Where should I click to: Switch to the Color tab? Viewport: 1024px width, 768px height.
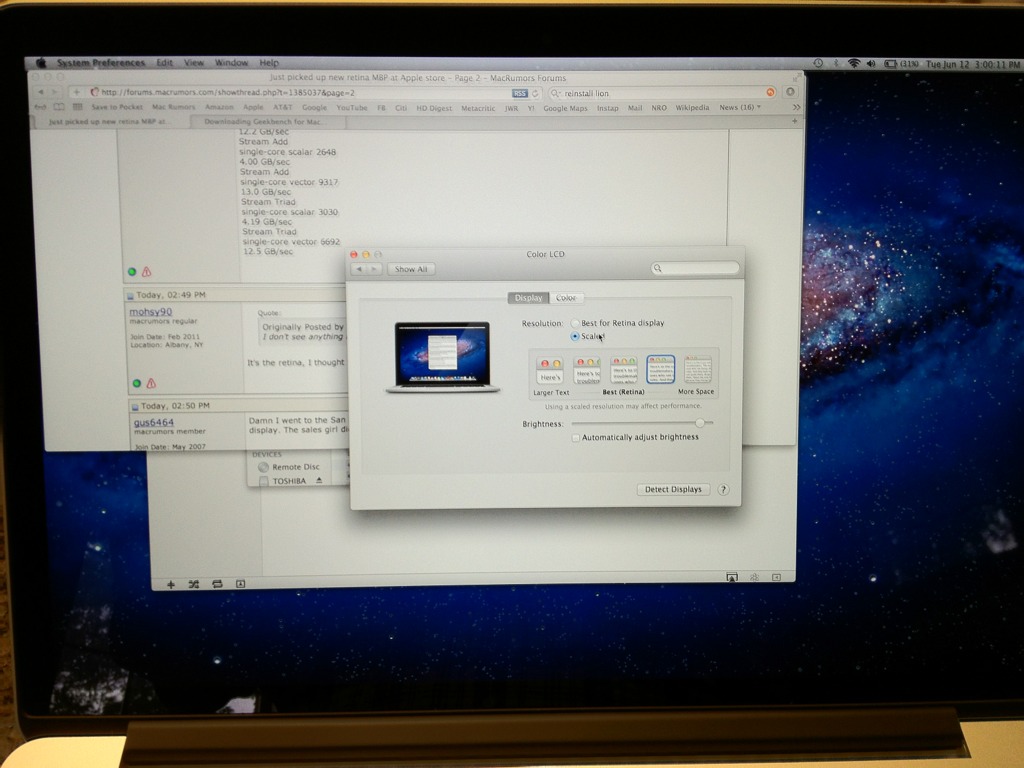(x=566, y=298)
